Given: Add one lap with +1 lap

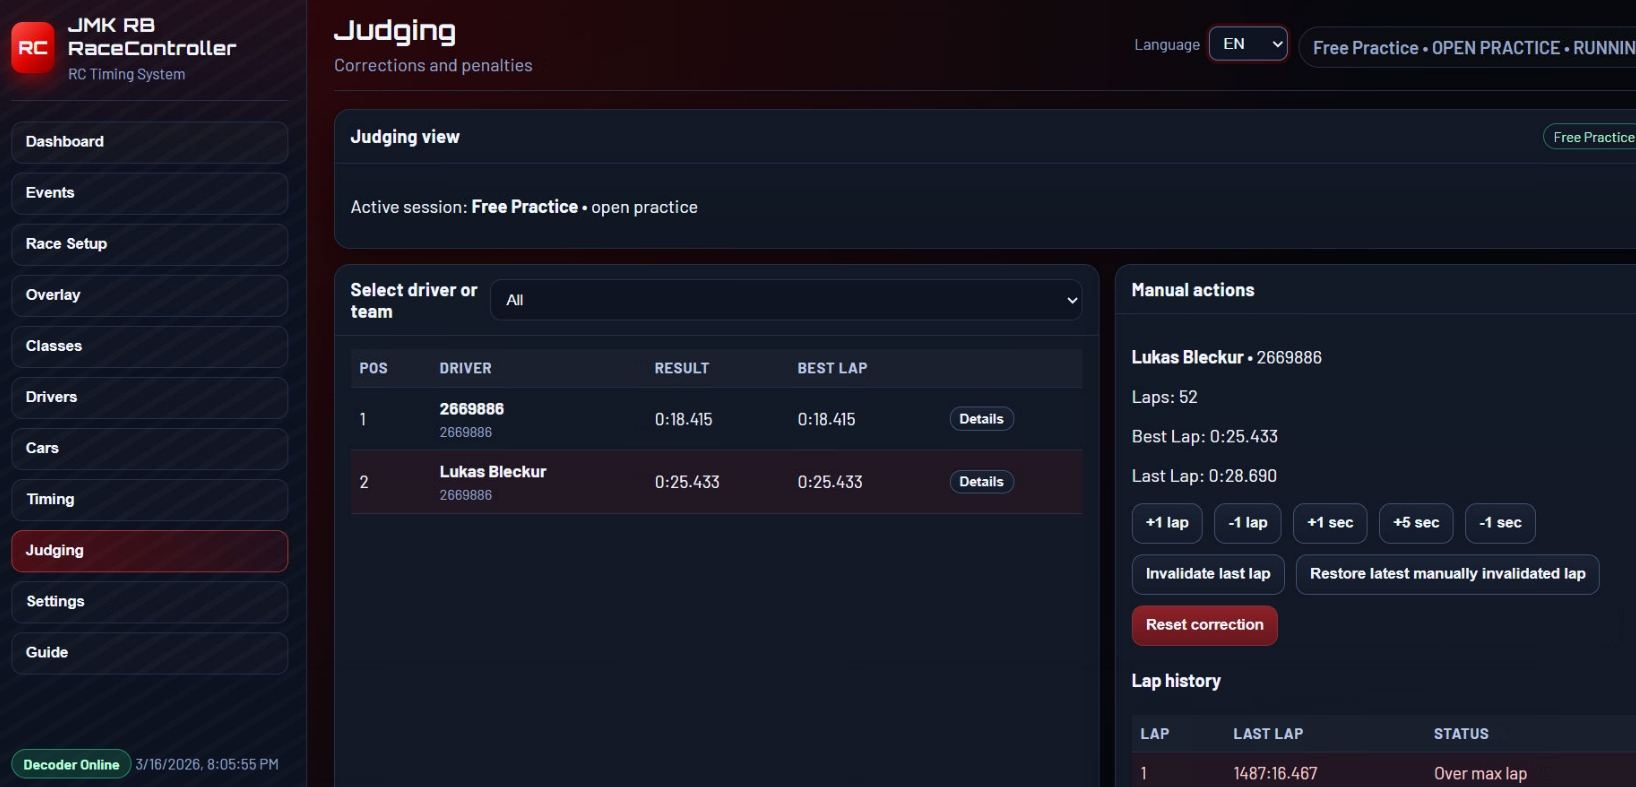Looking at the screenshot, I should tap(1166, 523).
